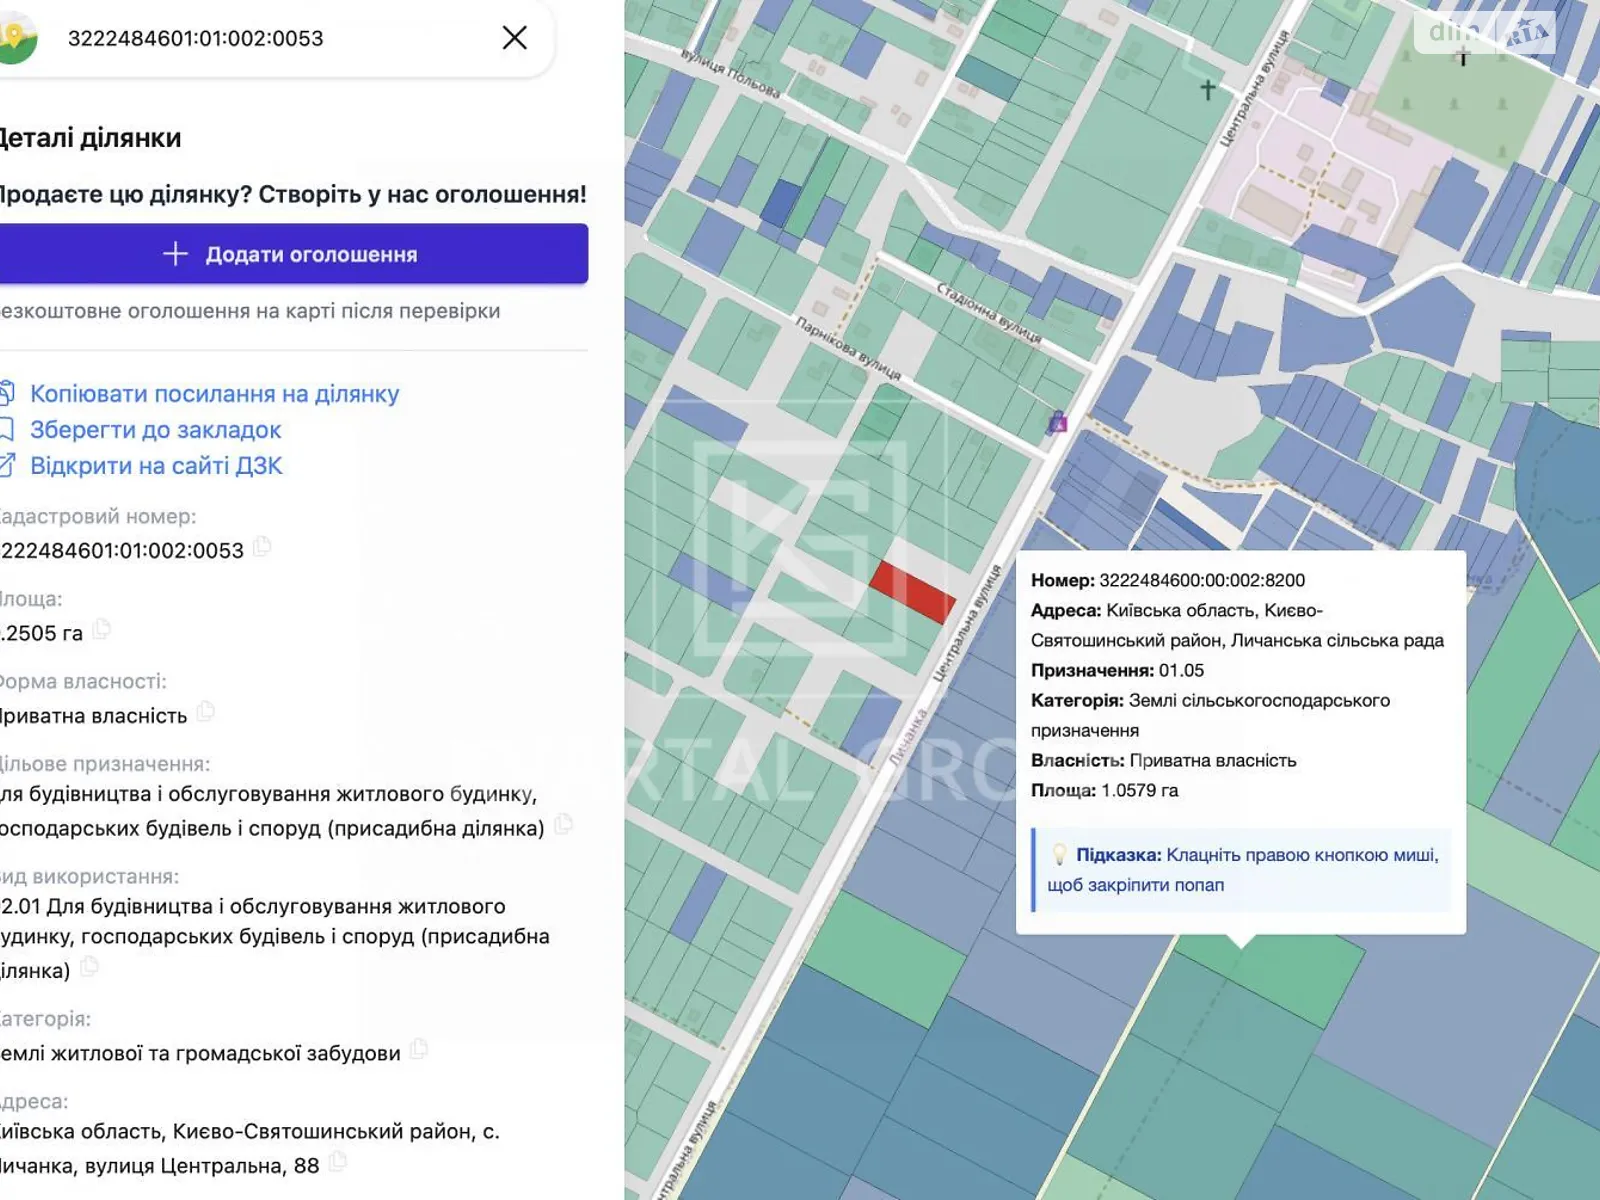The image size is (1600, 1200).
Task: Copy the area value 1.2505 га
Action: click(100, 631)
